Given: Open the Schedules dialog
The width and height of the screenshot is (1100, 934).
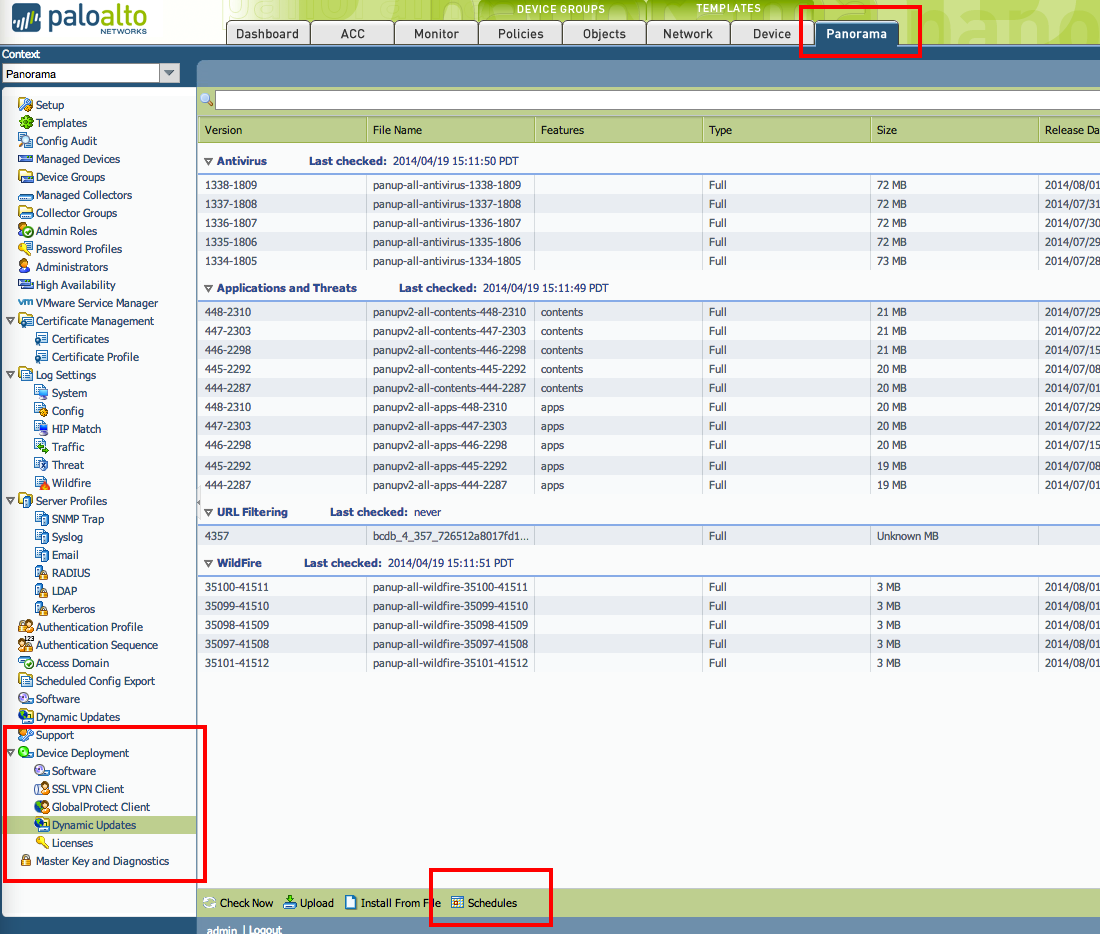Looking at the screenshot, I should 489,902.
